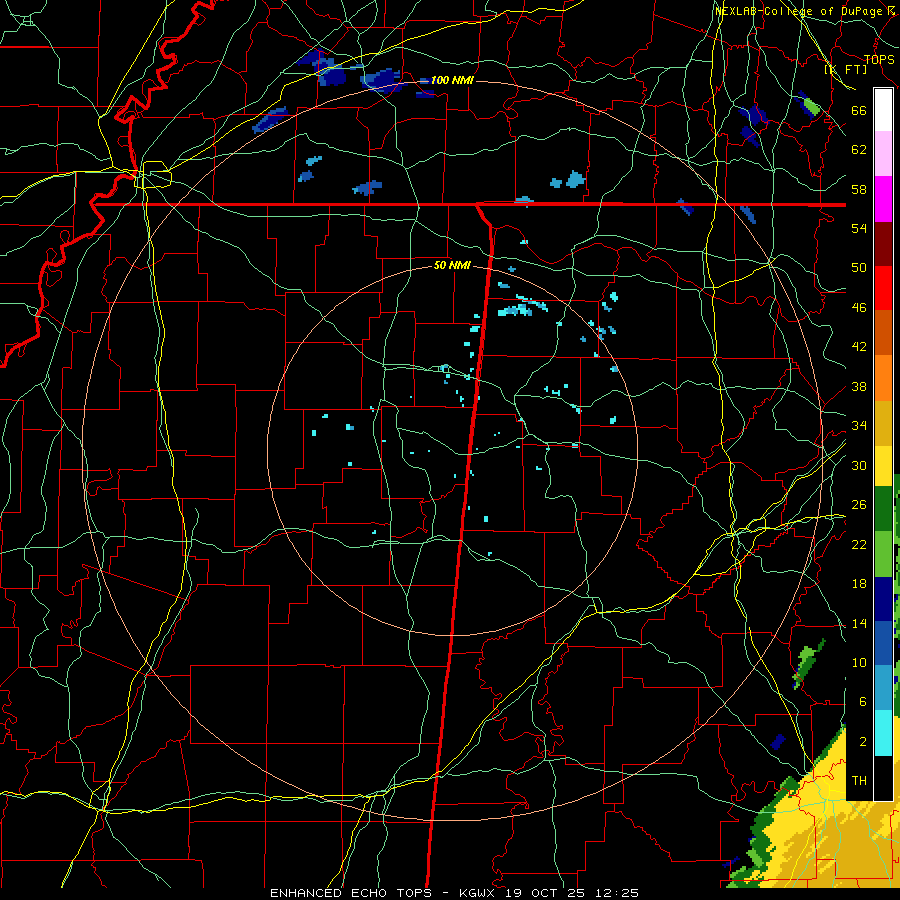Click the 'ENHANCED ECHO TOPS - KGWX' caption

pyautogui.click(x=385, y=893)
